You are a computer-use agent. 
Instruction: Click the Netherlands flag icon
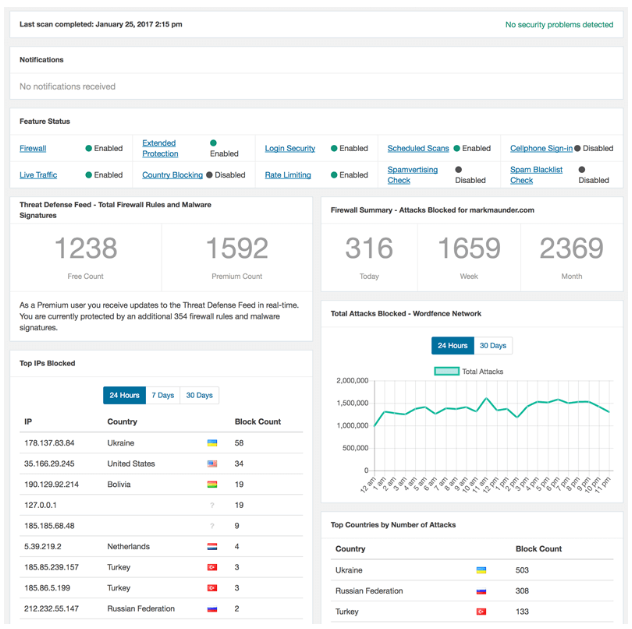coord(212,547)
